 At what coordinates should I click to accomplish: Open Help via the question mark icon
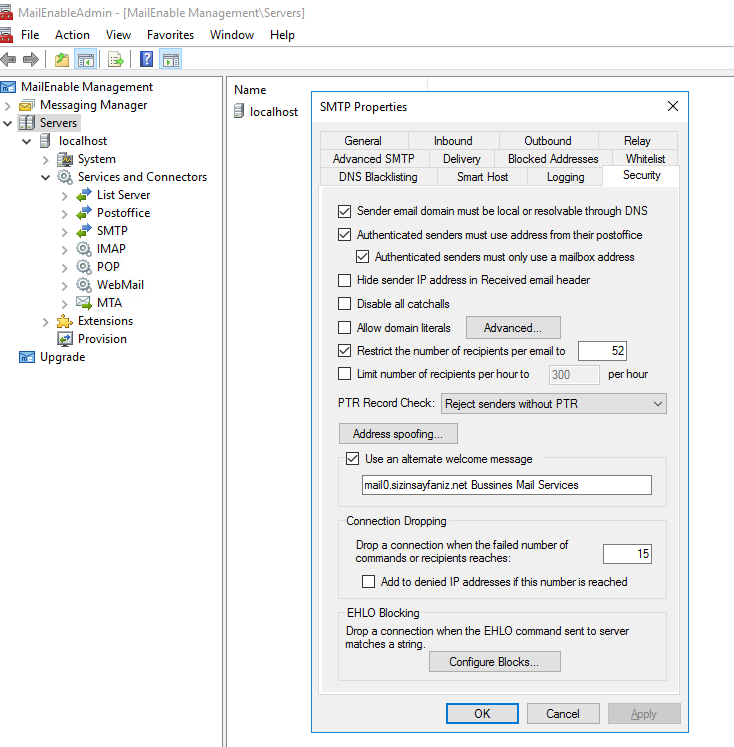[146, 59]
